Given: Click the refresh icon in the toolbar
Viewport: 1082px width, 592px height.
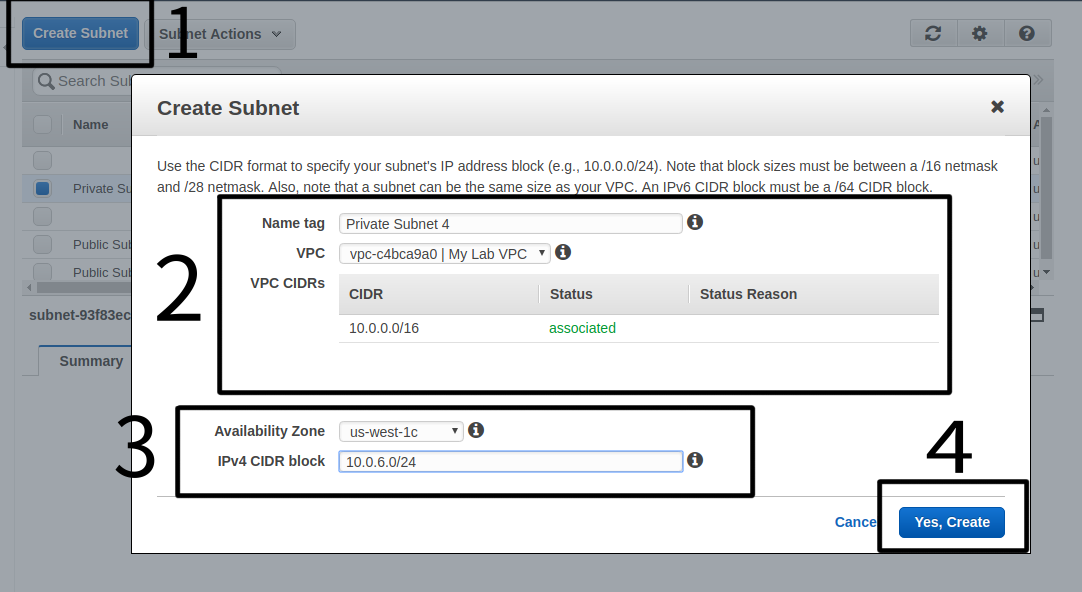Looking at the screenshot, I should 933,33.
